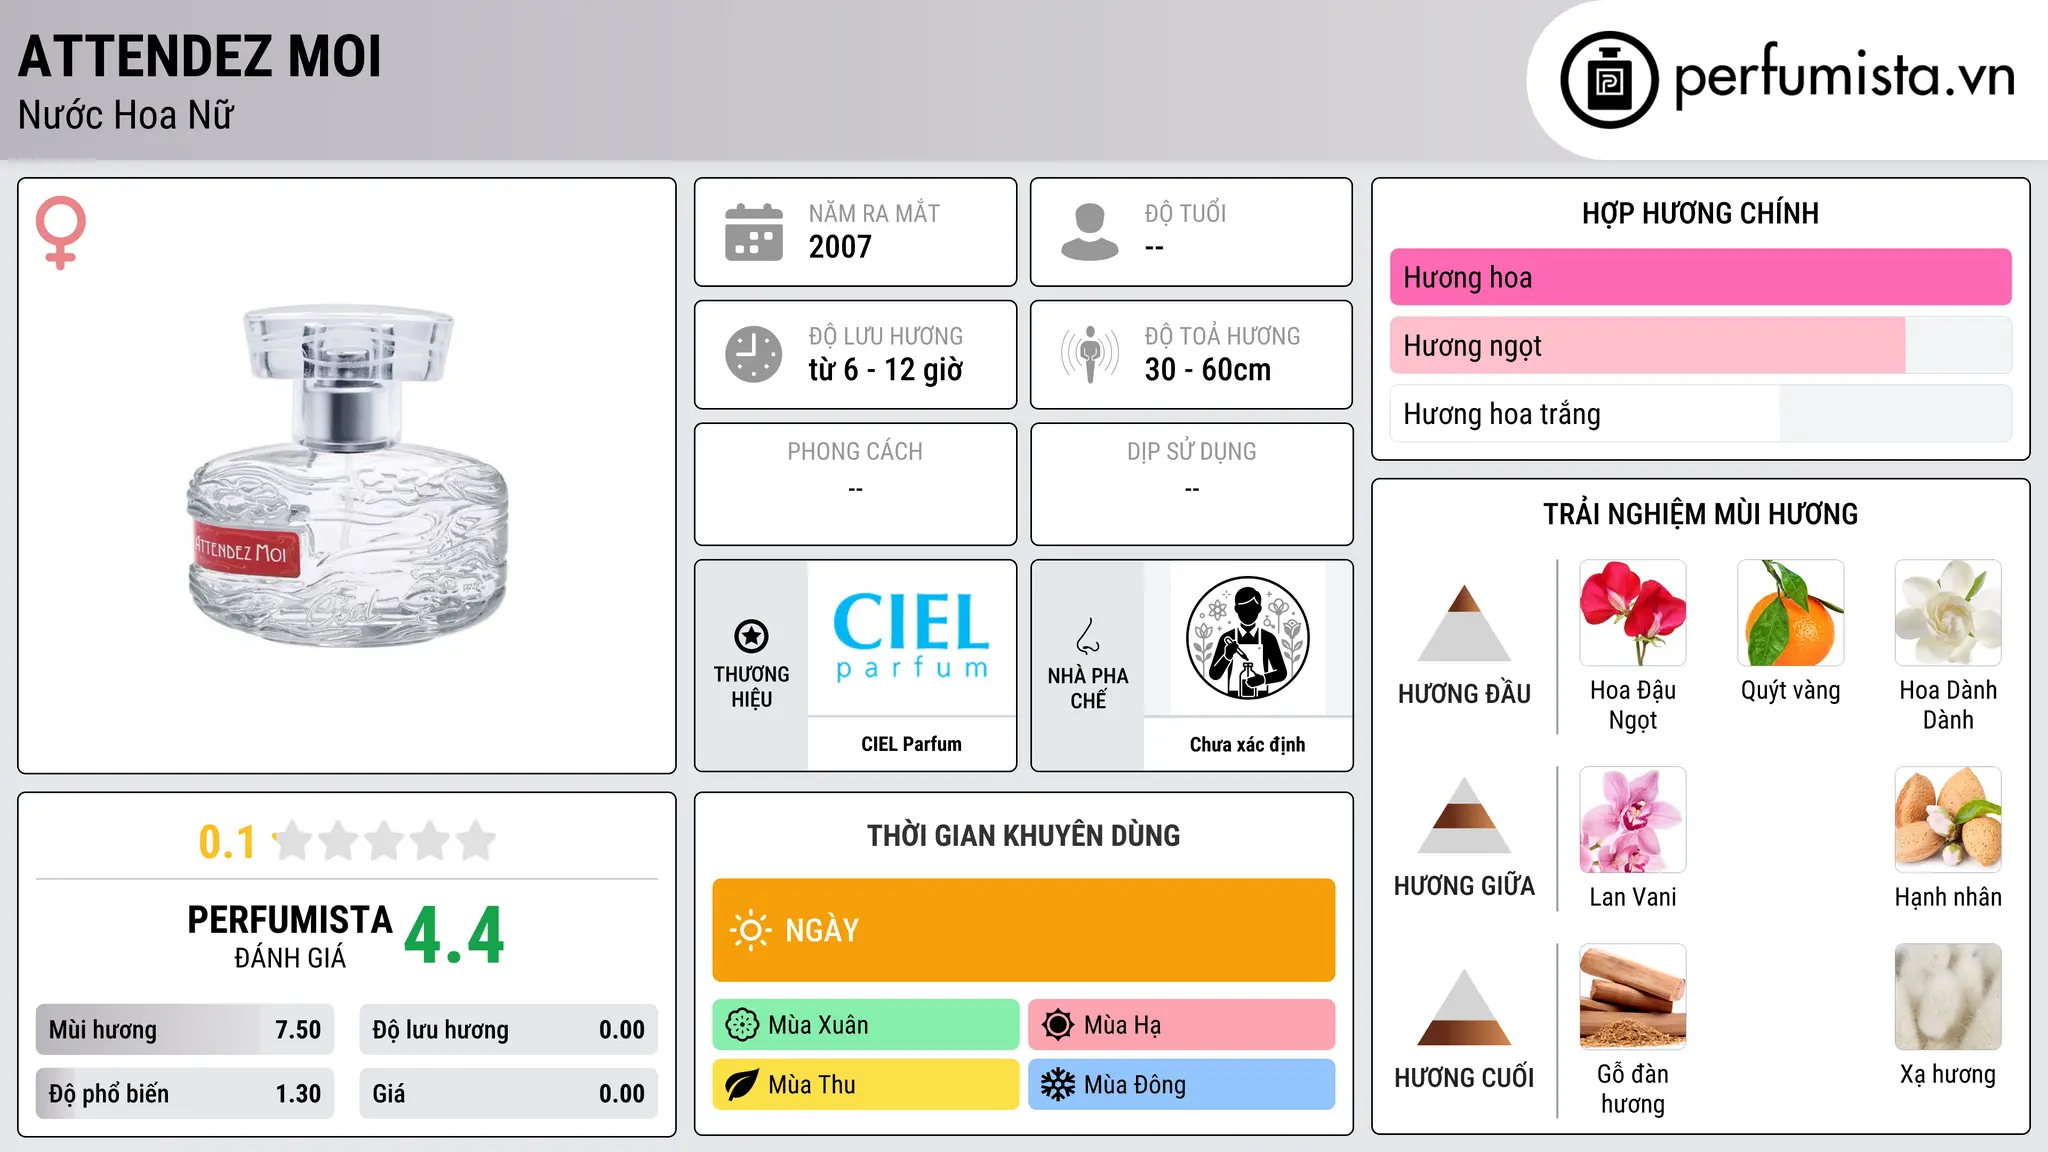Screen dimensions: 2048x1152
Task: Click the launch year value 2007
Action: pyautogui.click(x=840, y=247)
